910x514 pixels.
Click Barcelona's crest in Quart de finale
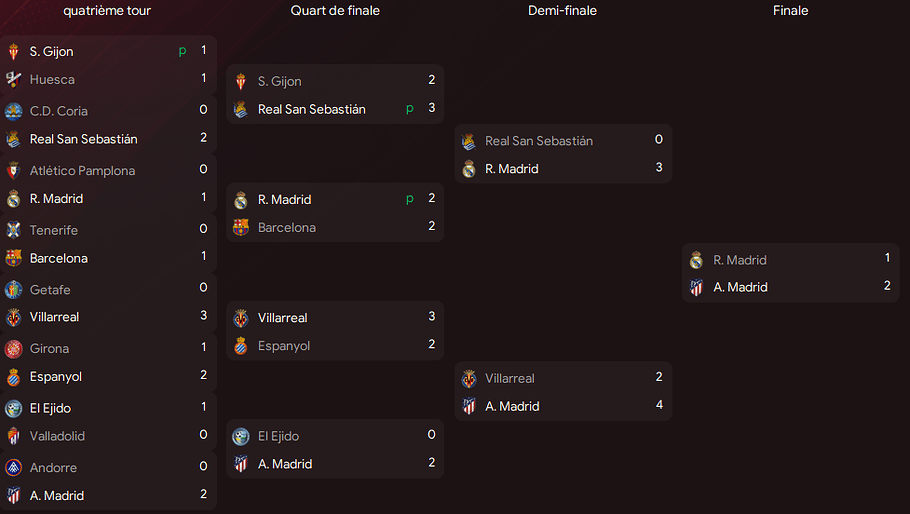pos(241,227)
